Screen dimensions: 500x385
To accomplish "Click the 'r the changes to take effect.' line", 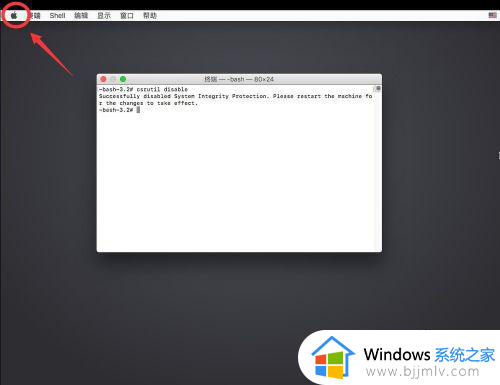I will (x=148, y=103).
